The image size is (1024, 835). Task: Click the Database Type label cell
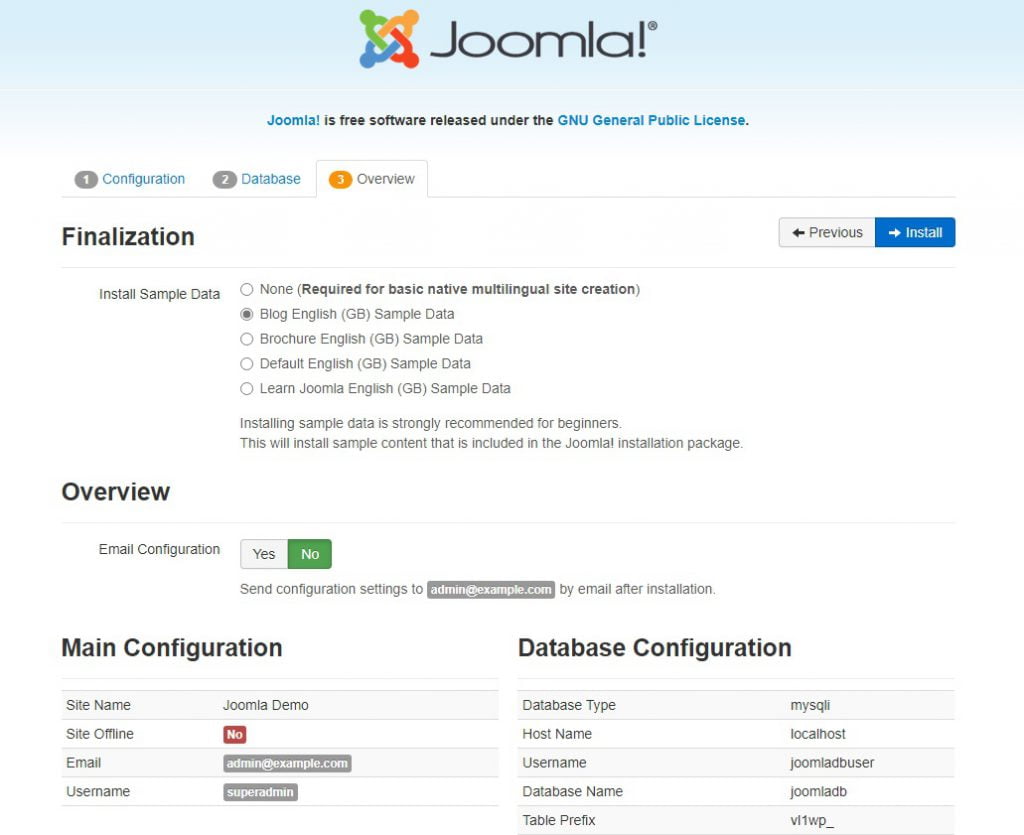point(569,705)
